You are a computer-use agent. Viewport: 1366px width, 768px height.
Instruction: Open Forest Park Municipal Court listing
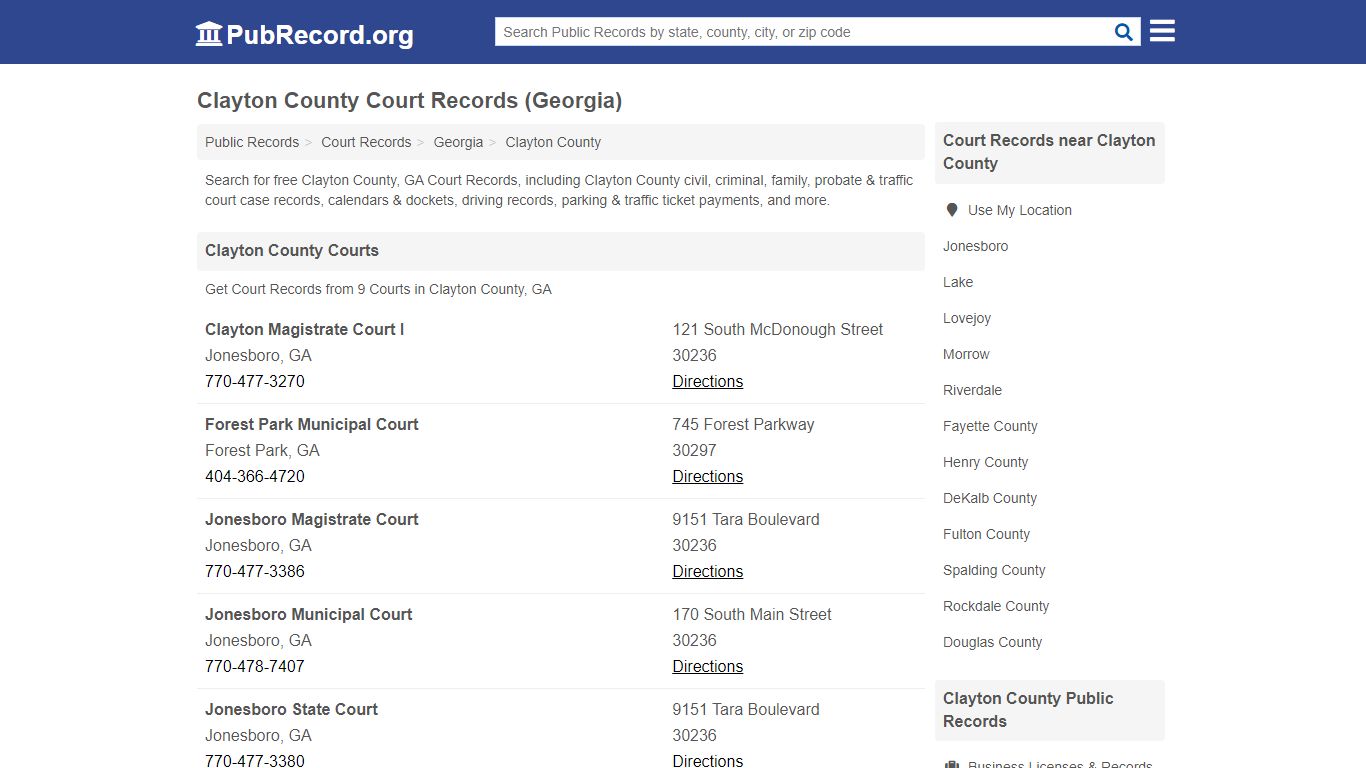[312, 424]
